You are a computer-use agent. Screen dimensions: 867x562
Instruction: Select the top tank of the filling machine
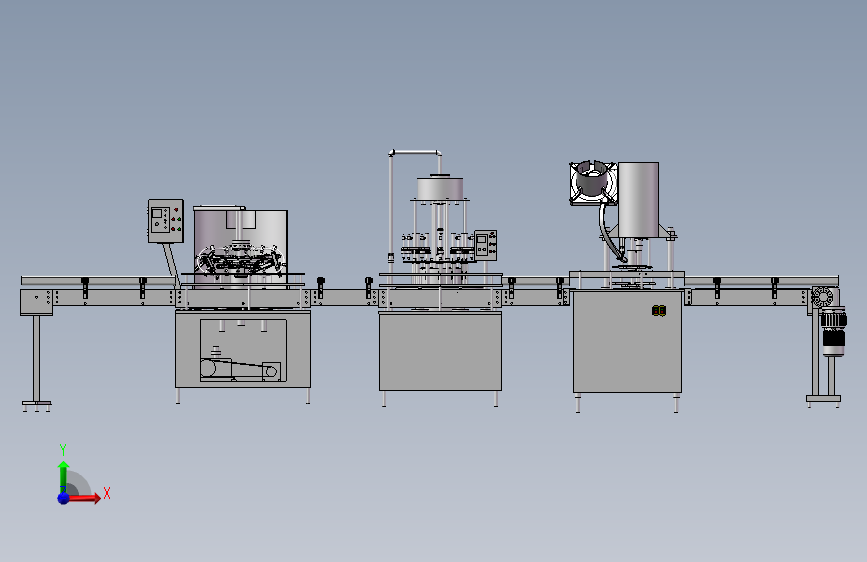pyautogui.click(x=440, y=188)
